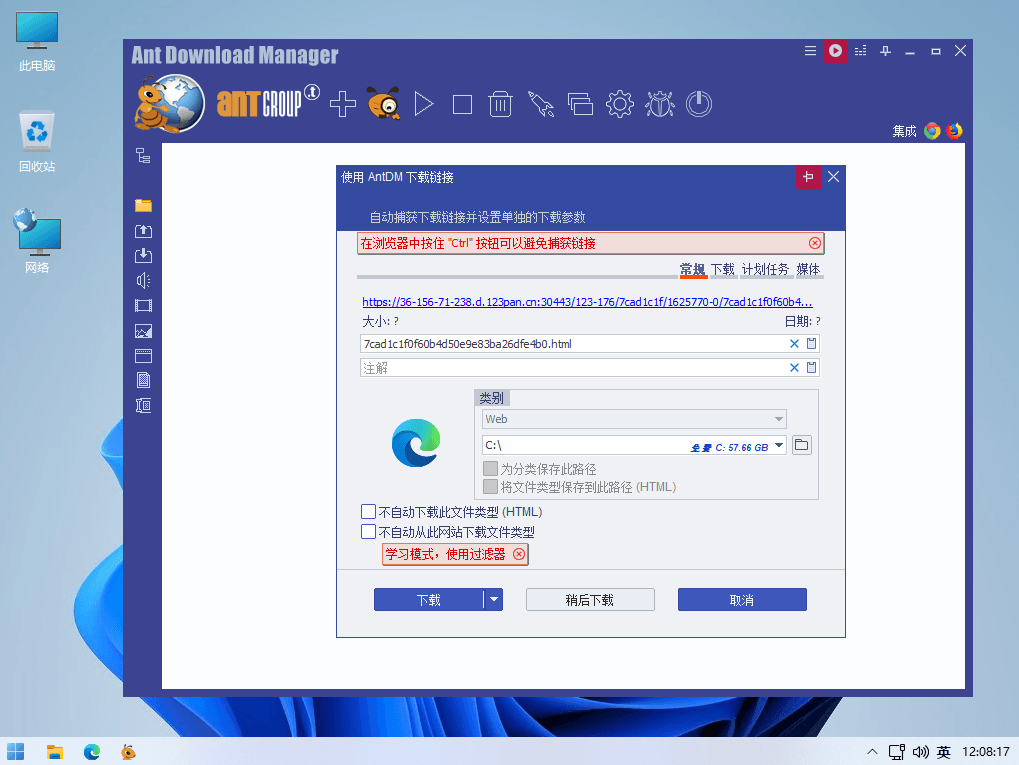Paste into the 注解 field clipboard icon
This screenshot has height=765, width=1019.
811,367
